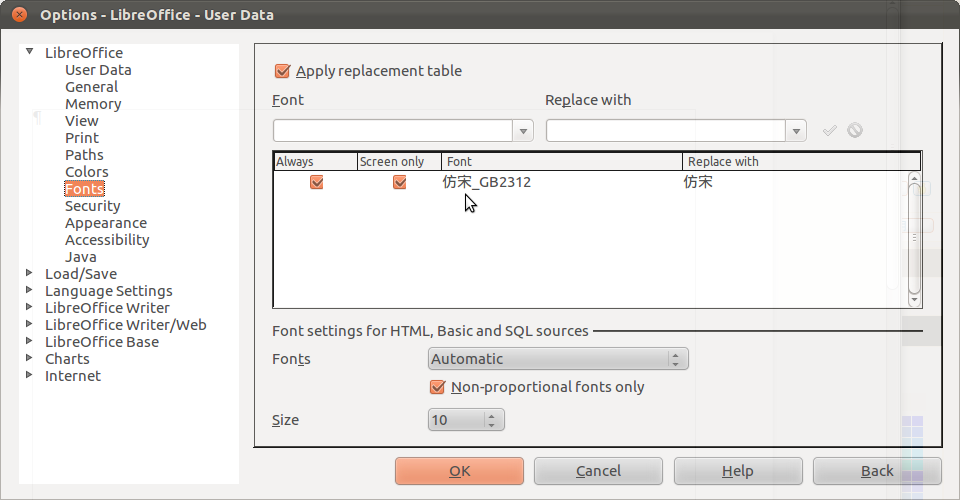Image resolution: width=960 pixels, height=500 pixels.
Task: Expand the Charts tree node
Action: tap(29, 358)
